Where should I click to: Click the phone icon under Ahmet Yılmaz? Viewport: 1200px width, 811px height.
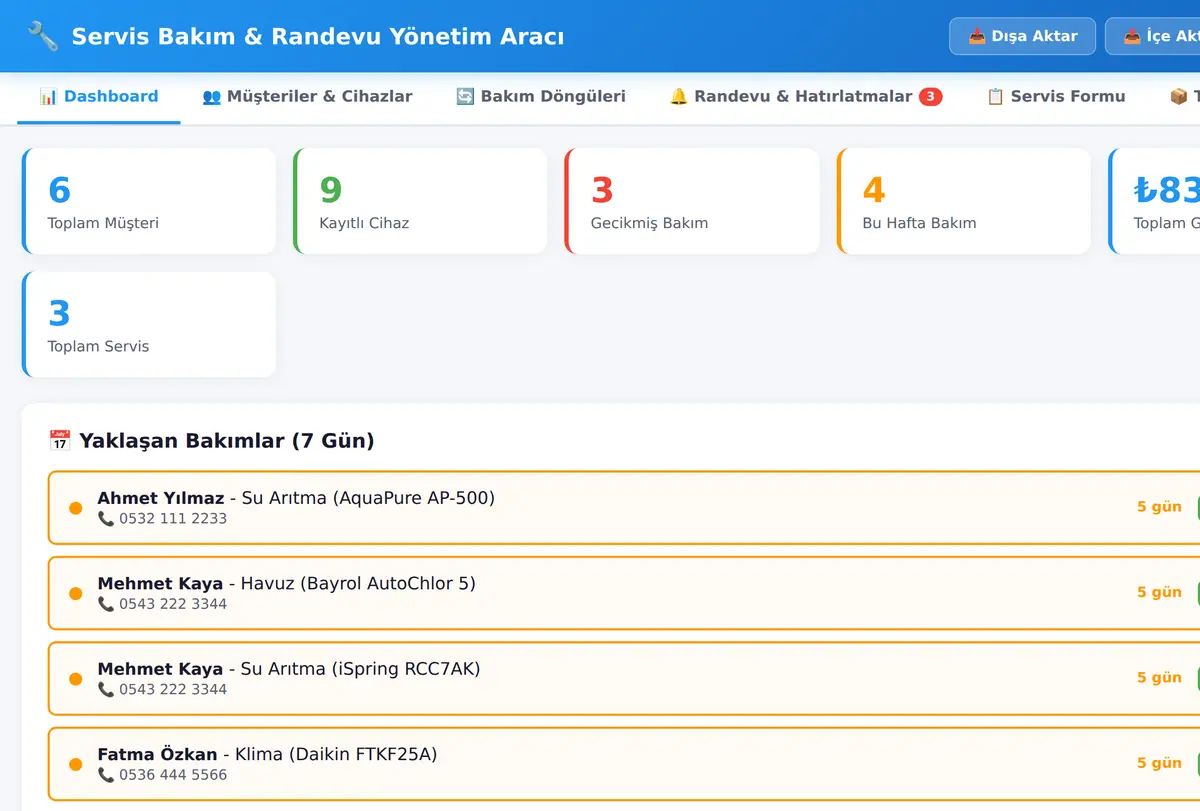(106, 519)
